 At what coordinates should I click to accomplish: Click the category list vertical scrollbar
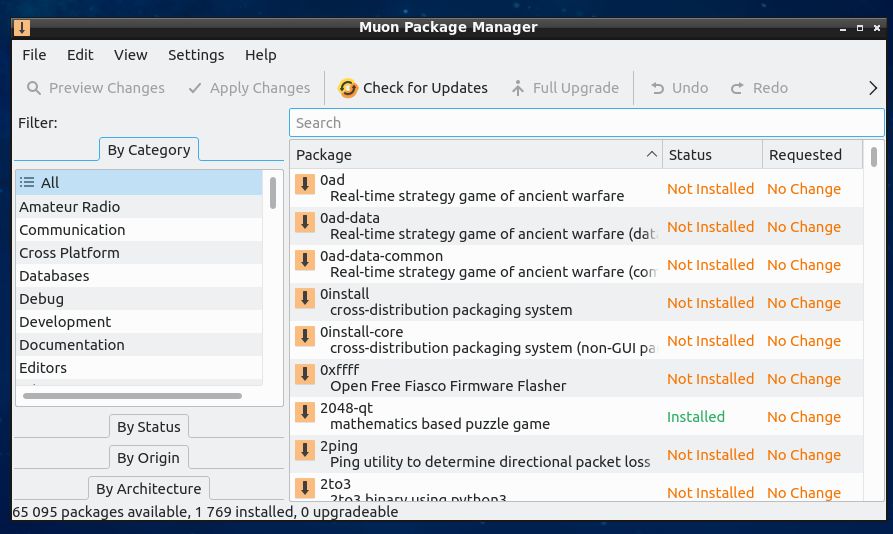click(x=273, y=193)
